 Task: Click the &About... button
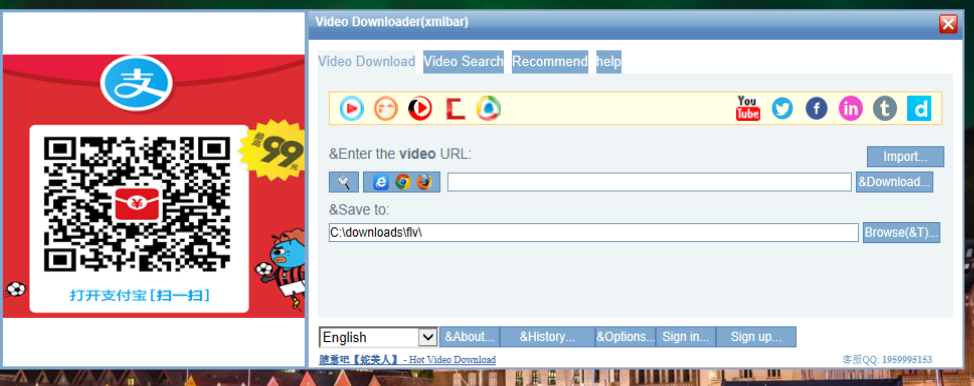[470, 337]
